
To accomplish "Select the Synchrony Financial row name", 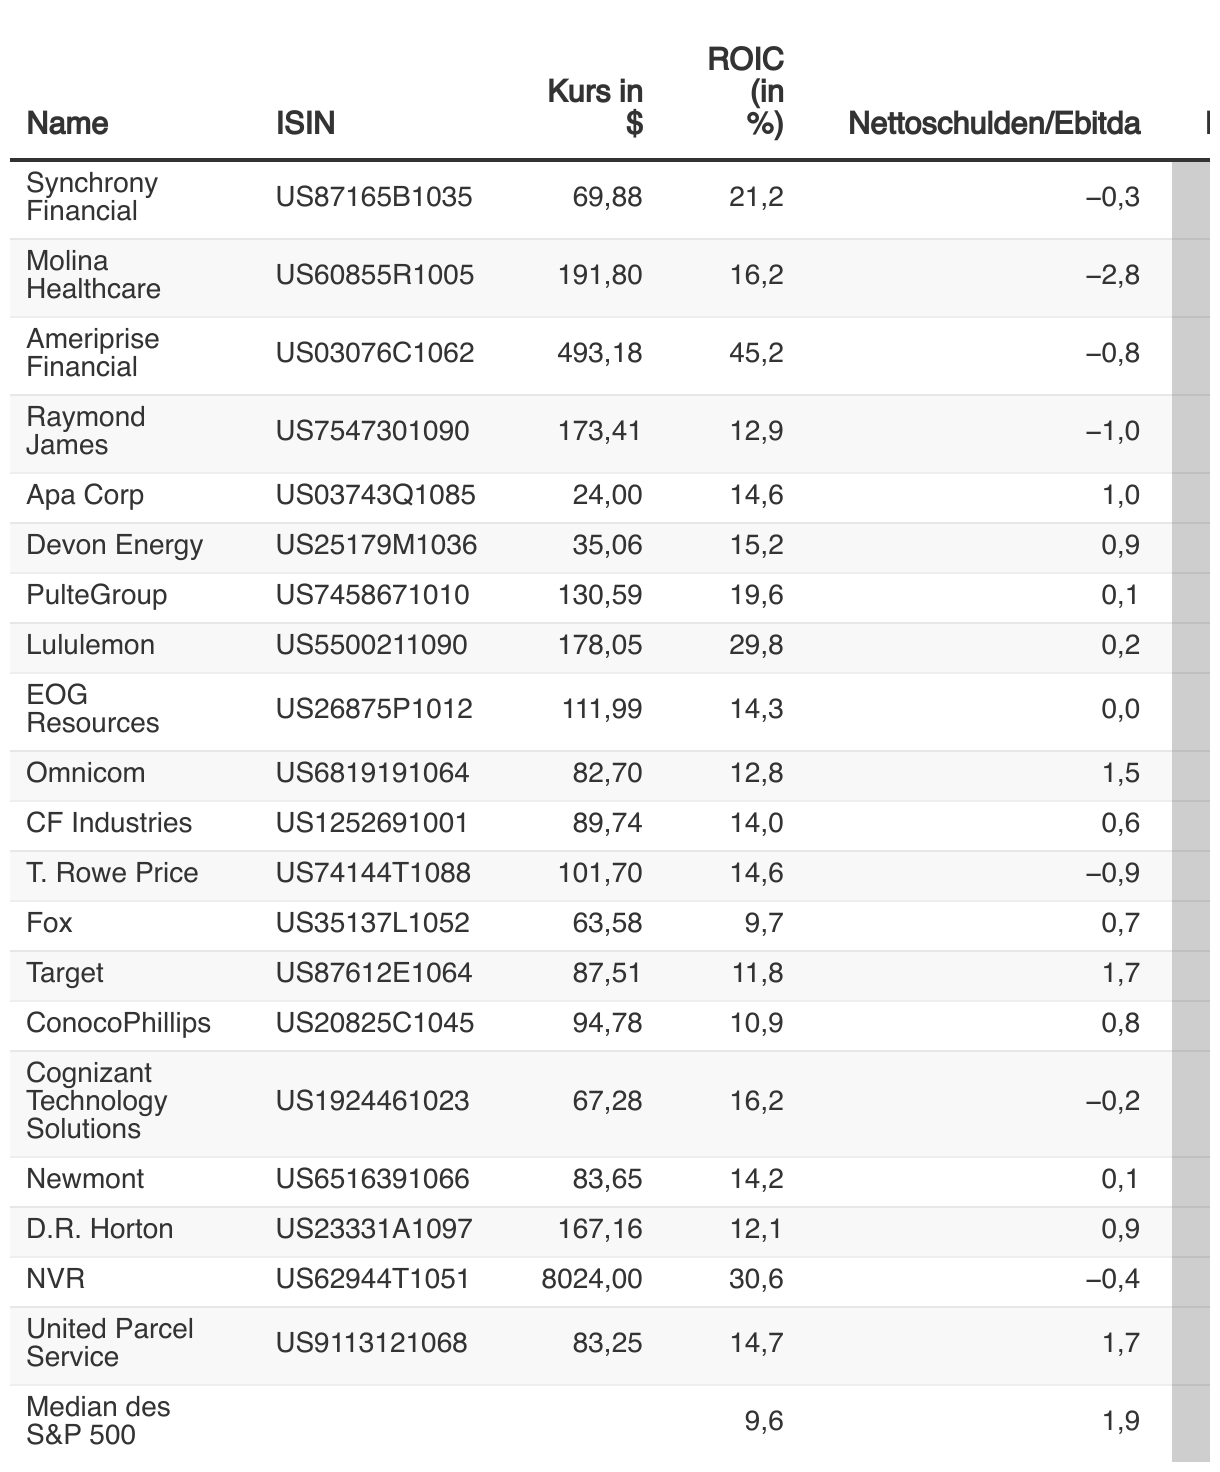I will tap(92, 197).
